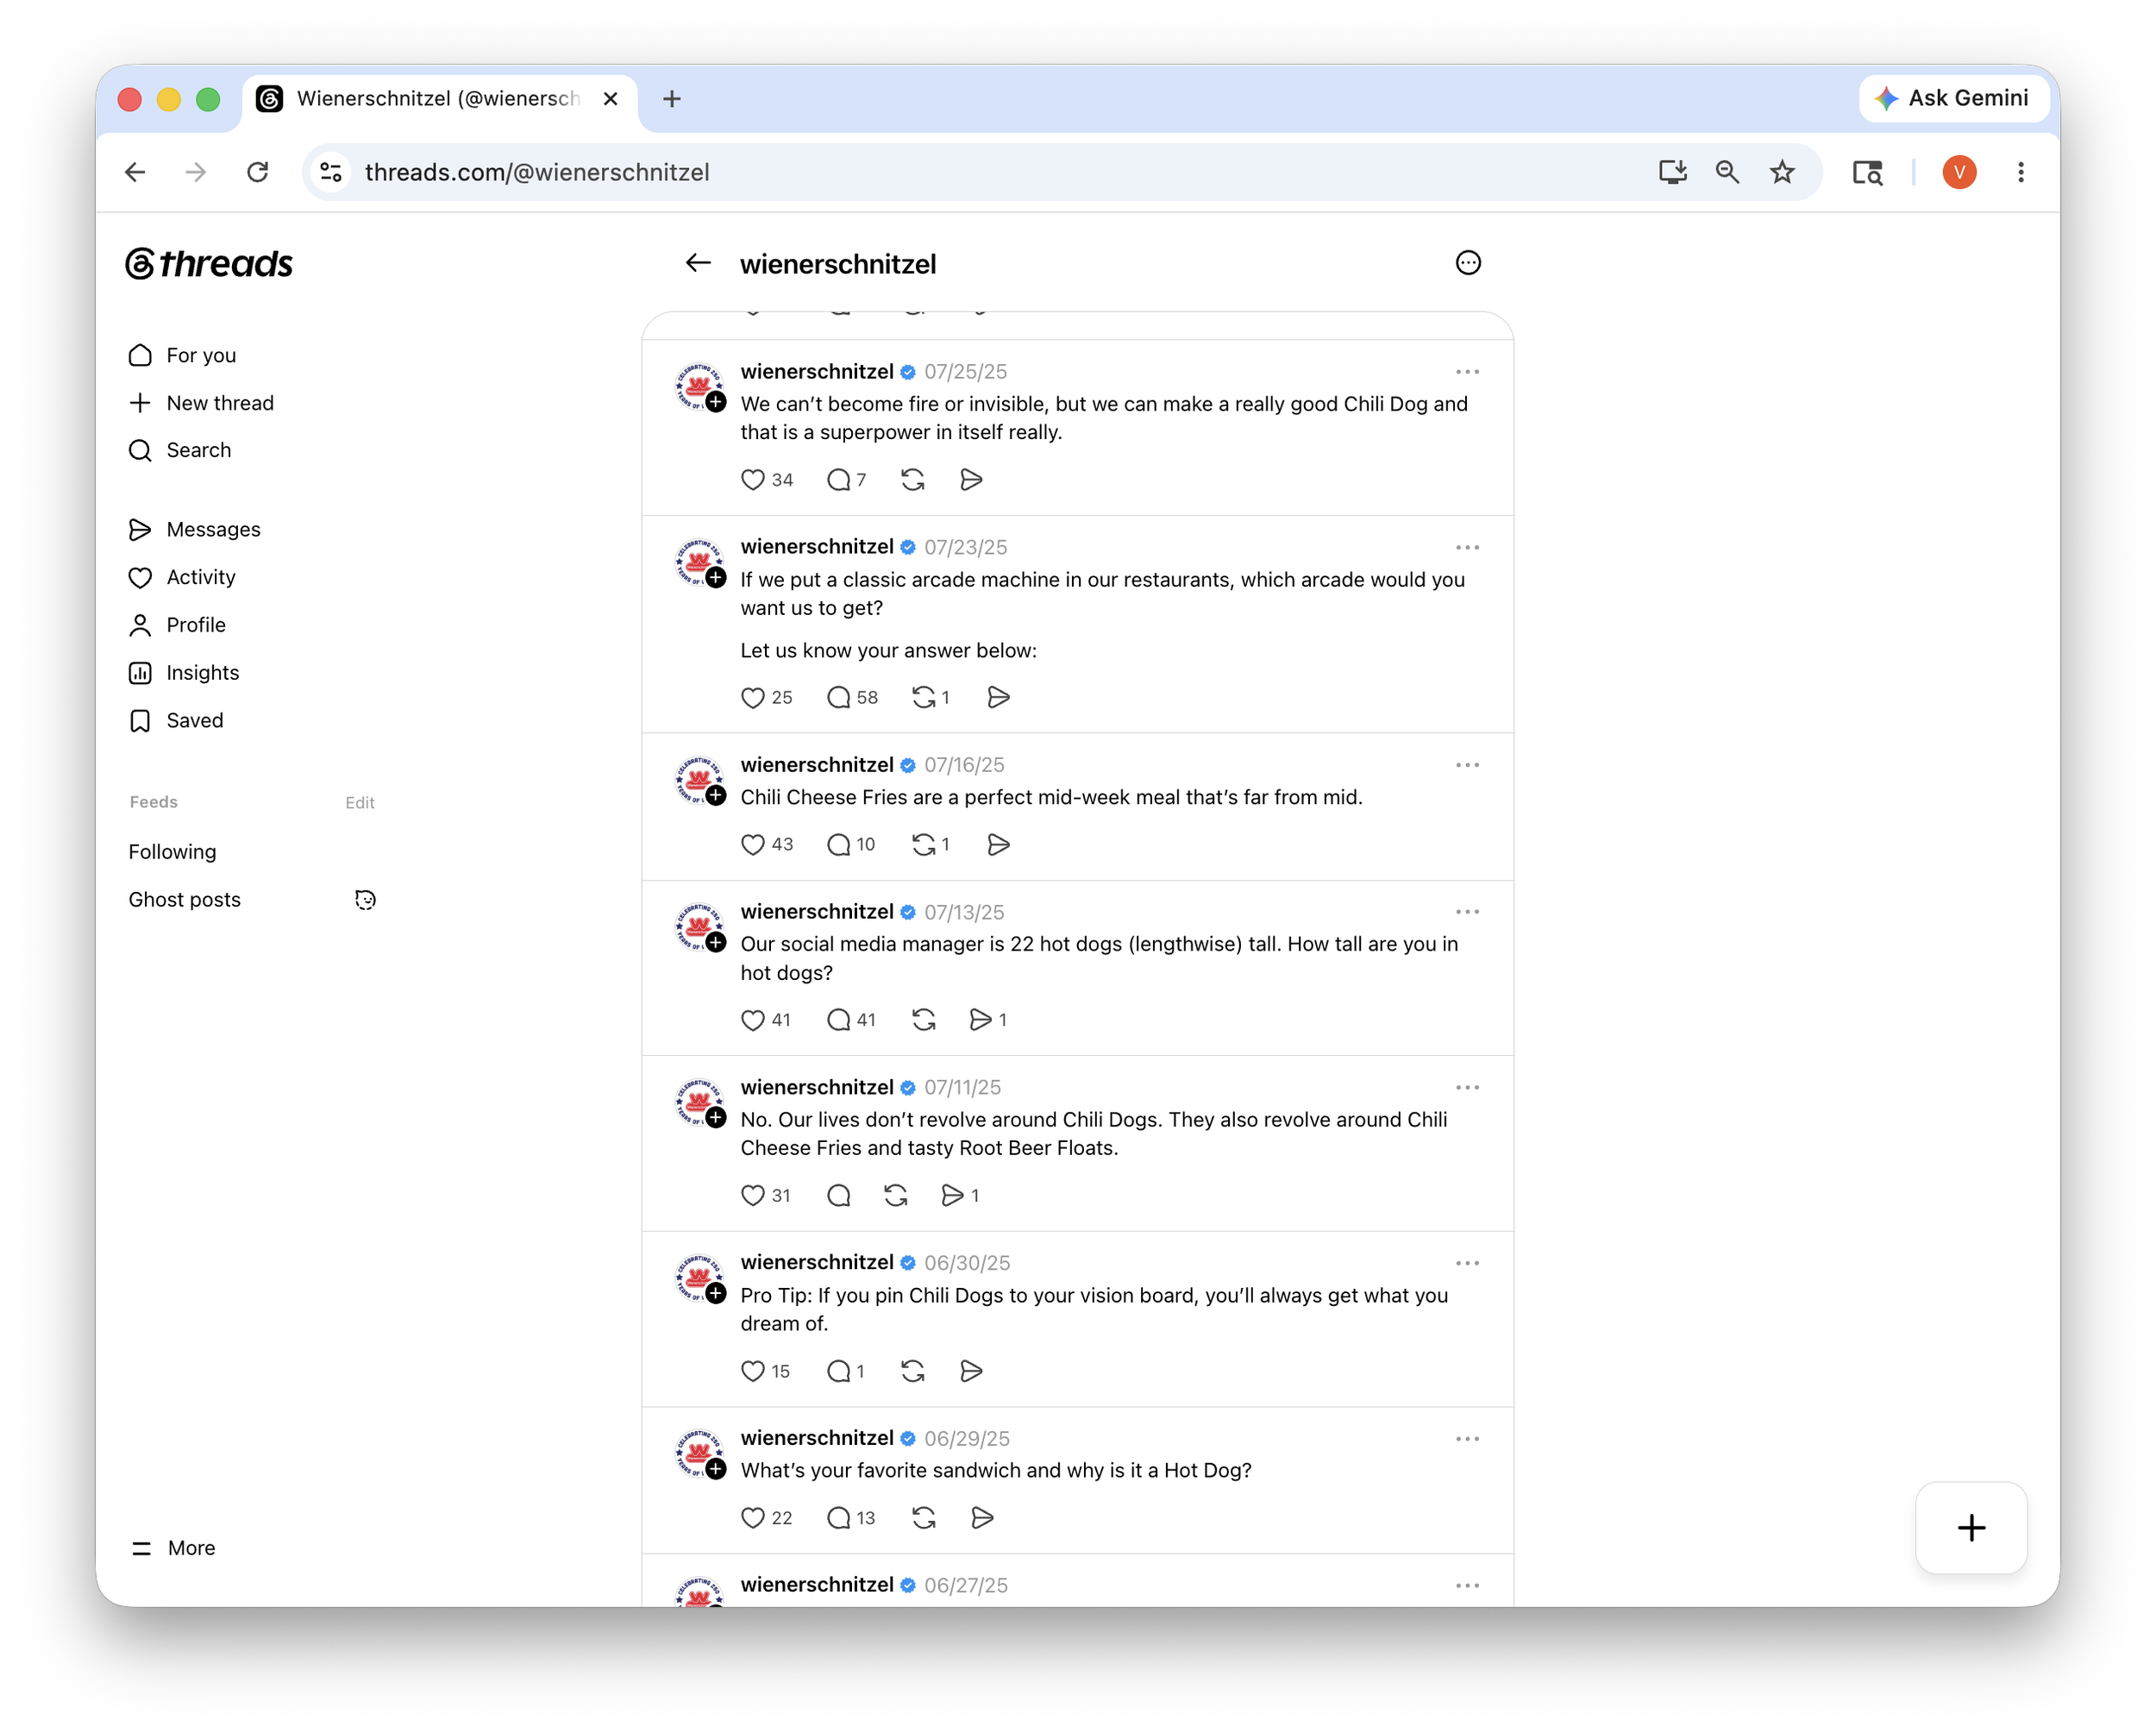Open the Following feed
This screenshot has height=1733, width=2156.
[172, 852]
